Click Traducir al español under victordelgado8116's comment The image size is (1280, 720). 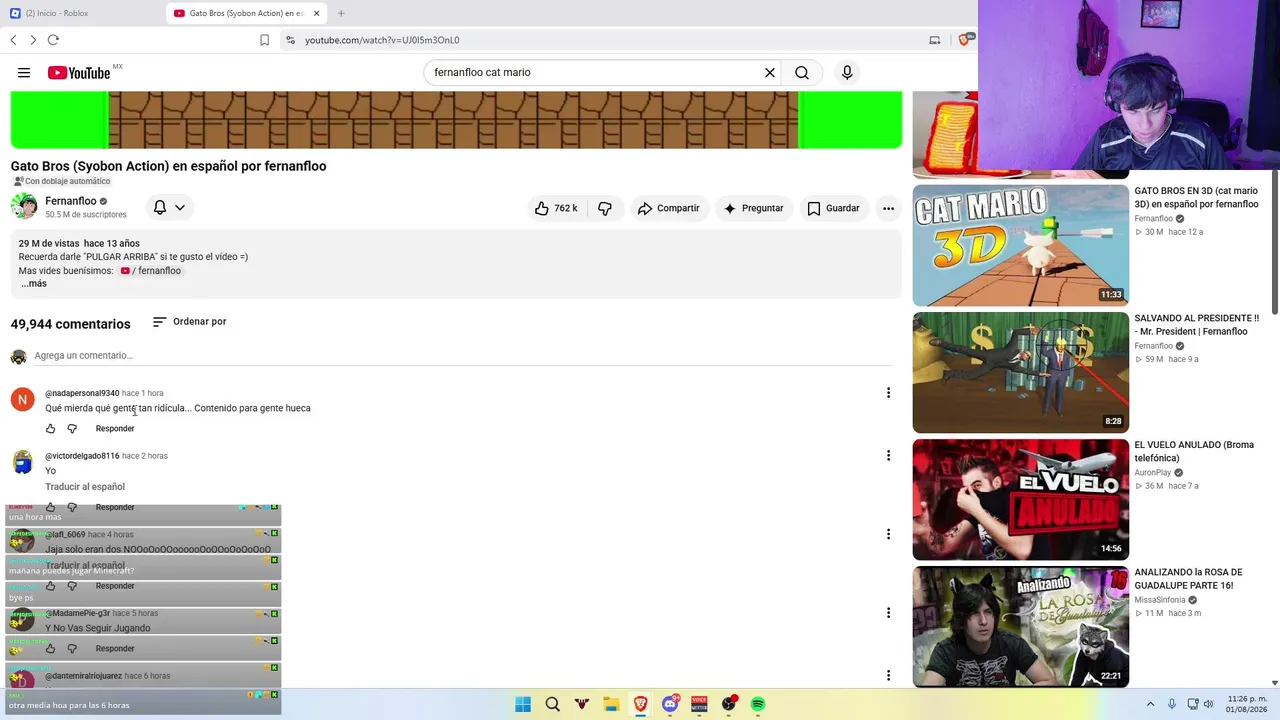point(85,487)
